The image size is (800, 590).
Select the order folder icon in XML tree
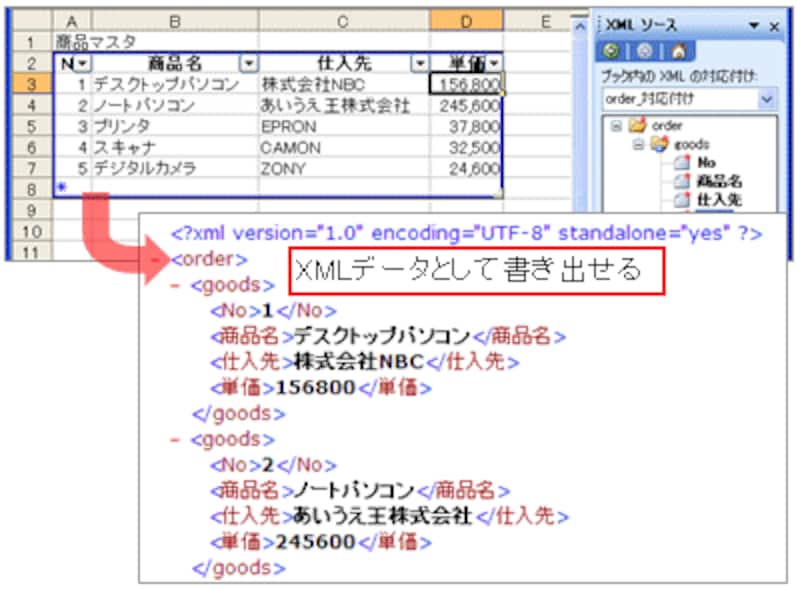click(637, 126)
